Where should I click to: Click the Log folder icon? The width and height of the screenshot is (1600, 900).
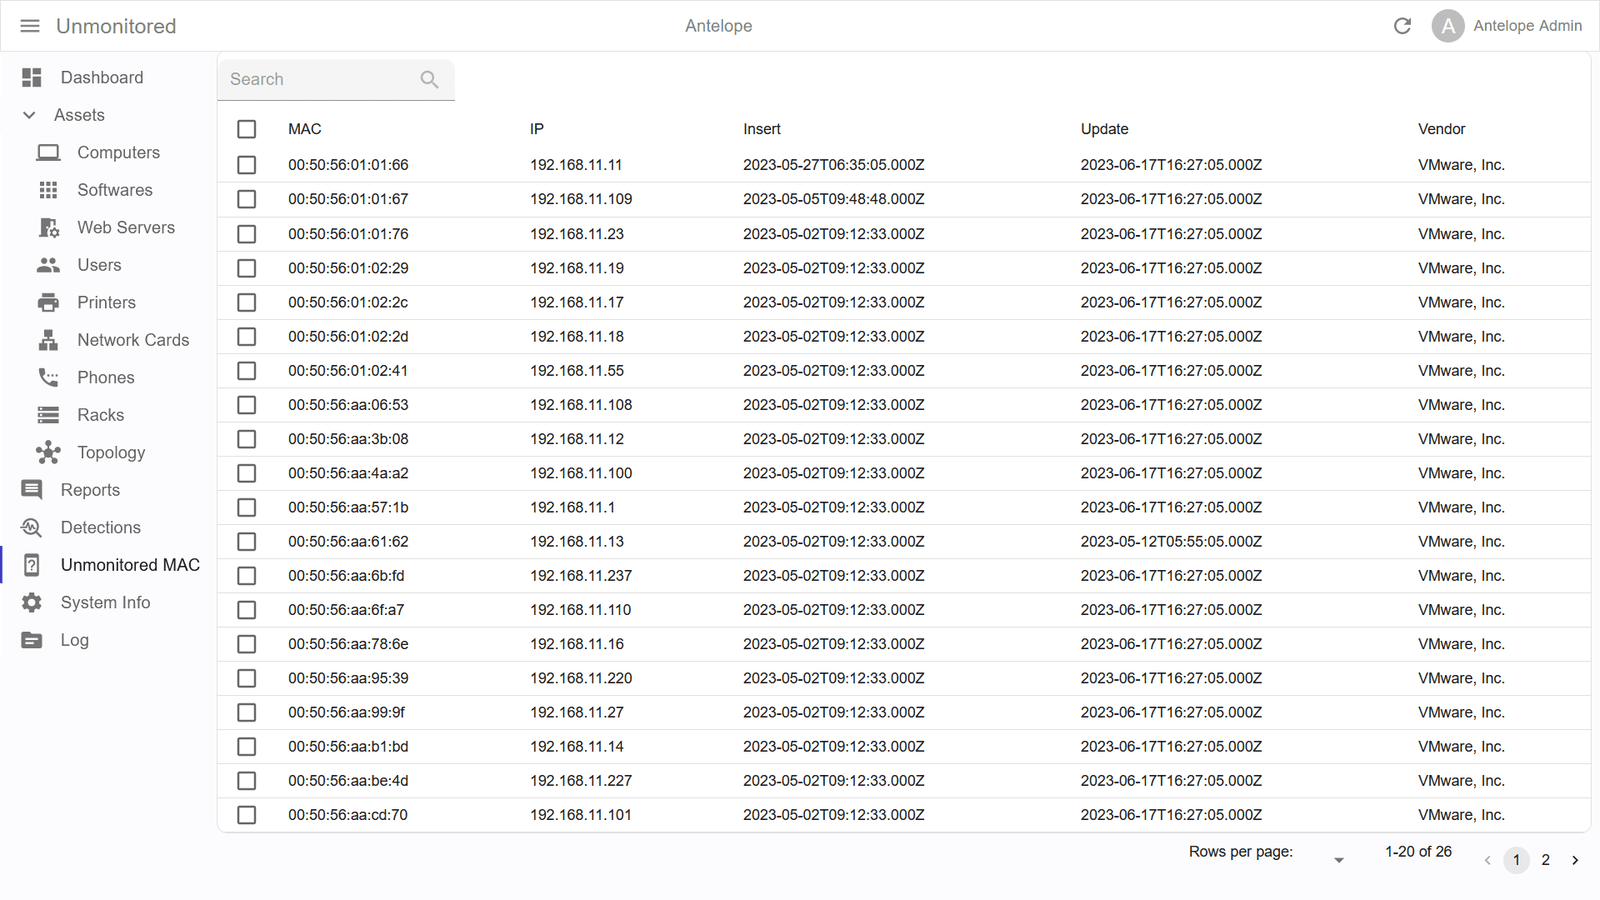[x=32, y=640]
